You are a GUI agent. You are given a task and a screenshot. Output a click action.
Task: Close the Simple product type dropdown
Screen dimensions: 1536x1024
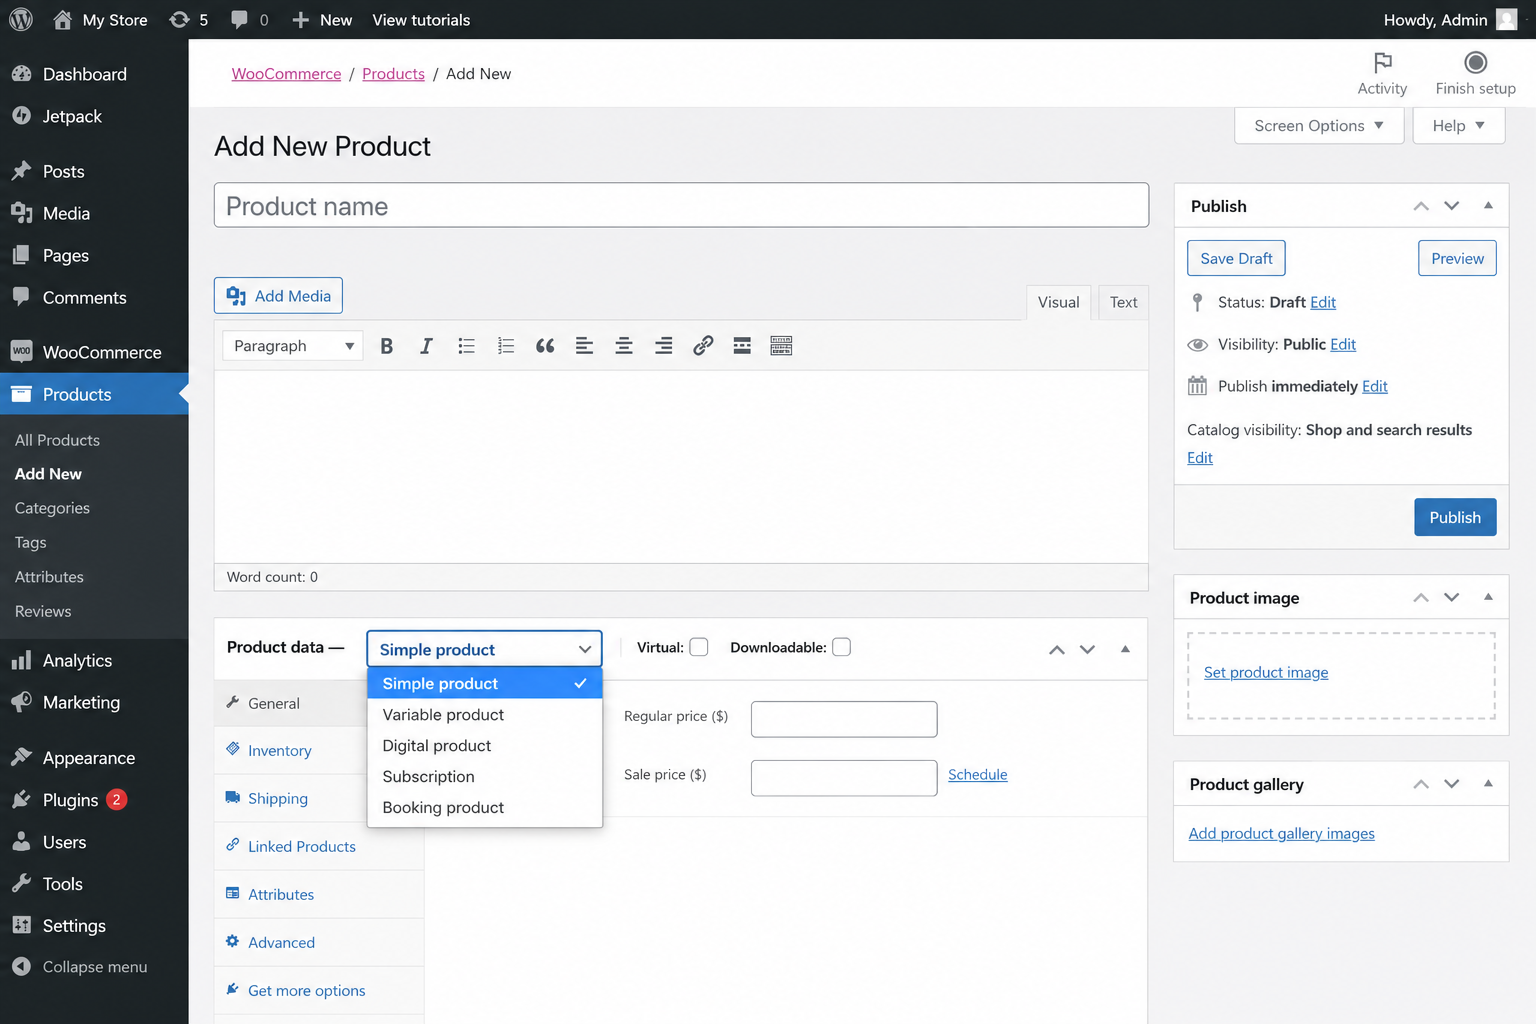(484, 649)
